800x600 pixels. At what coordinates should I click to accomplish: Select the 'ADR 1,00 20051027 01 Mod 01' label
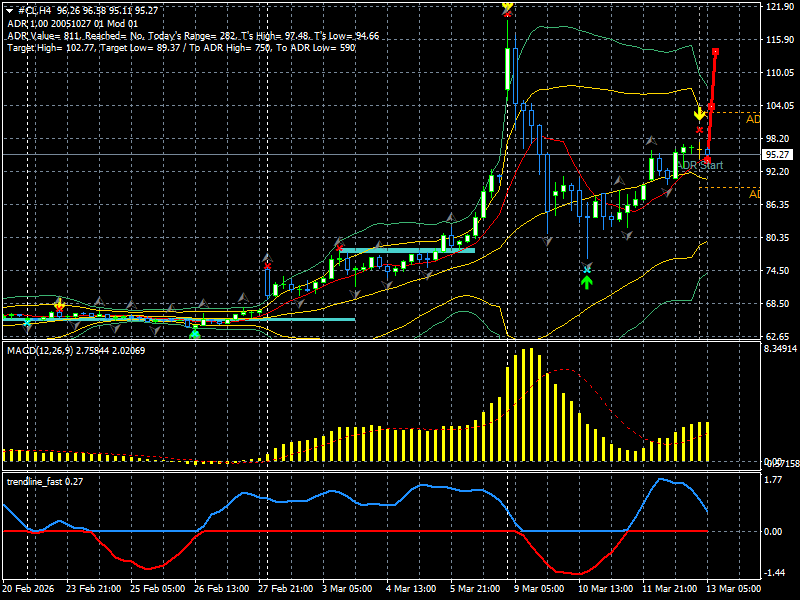(x=72, y=23)
